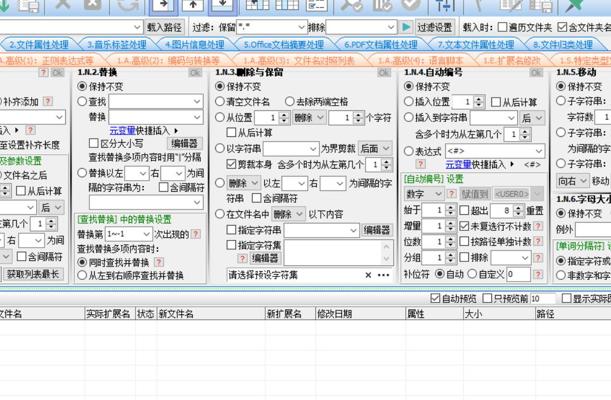Open 数字 numbering type dropdown

[x=424, y=194]
